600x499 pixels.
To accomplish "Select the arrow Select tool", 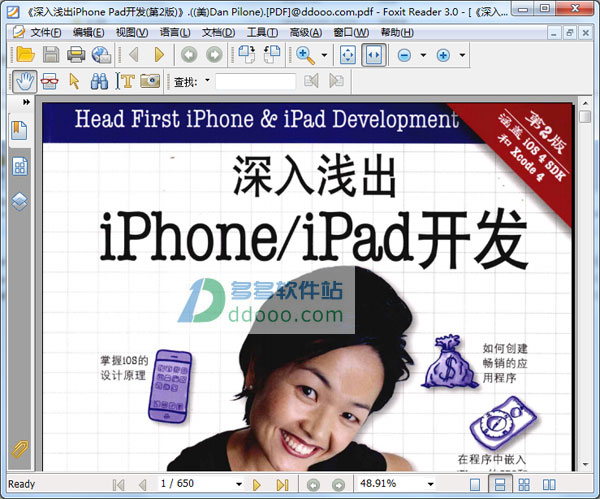I will (74, 81).
